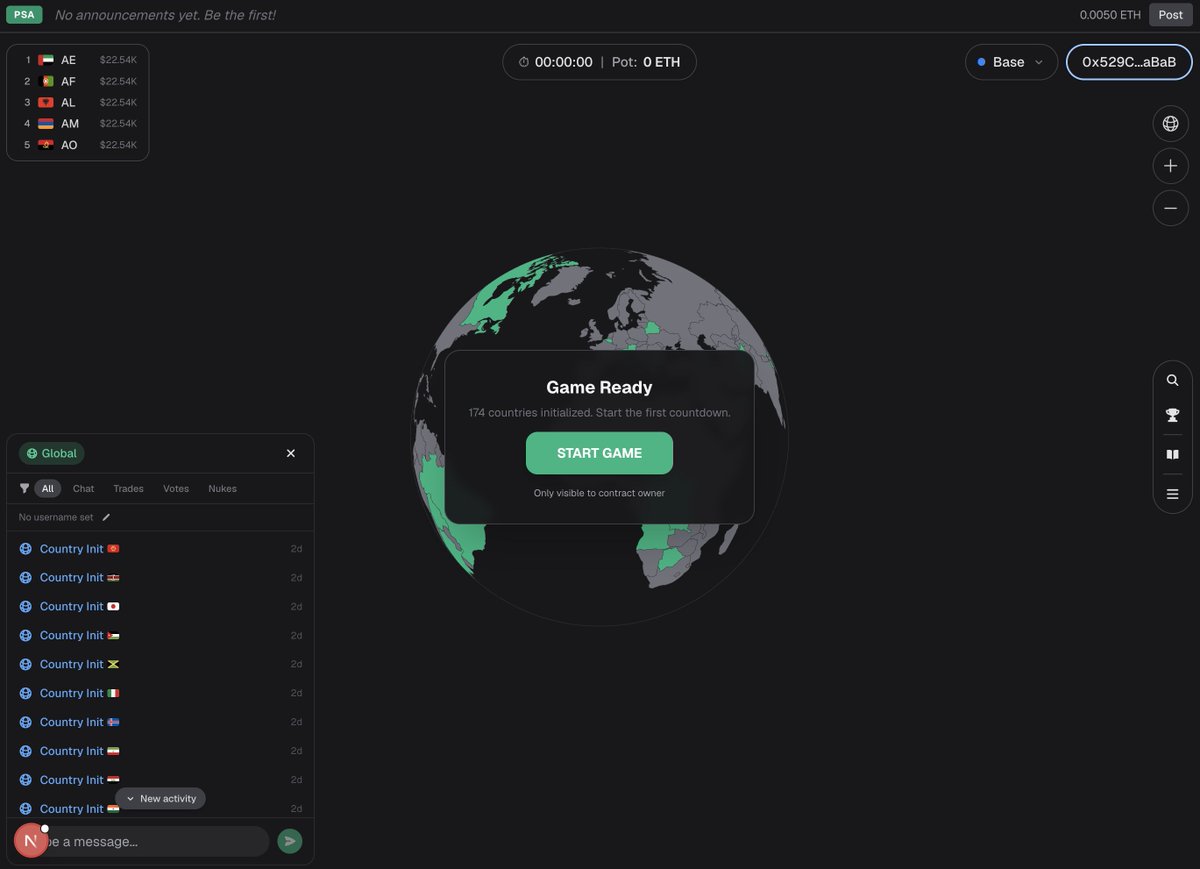1200x869 pixels.
Task: Click the filter funnel icon in chat panel
Action: point(24,488)
